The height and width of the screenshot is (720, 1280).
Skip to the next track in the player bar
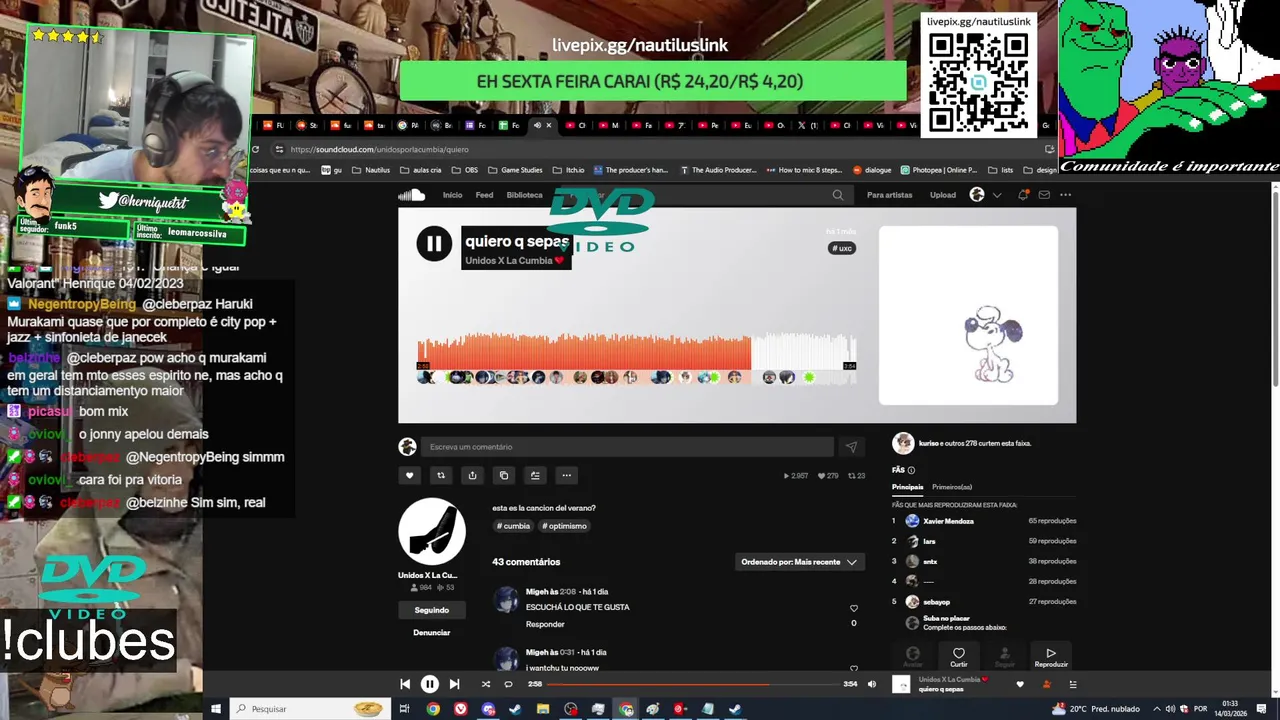pos(454,684)
